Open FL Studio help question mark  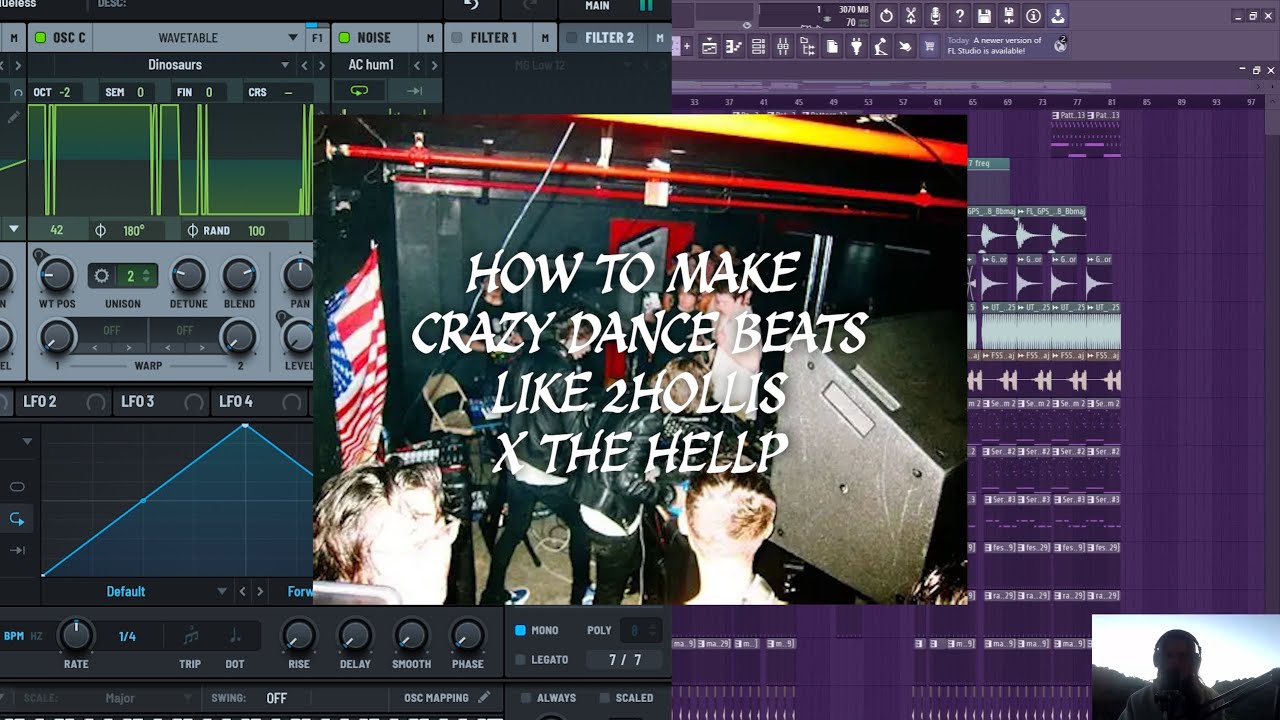960,16
